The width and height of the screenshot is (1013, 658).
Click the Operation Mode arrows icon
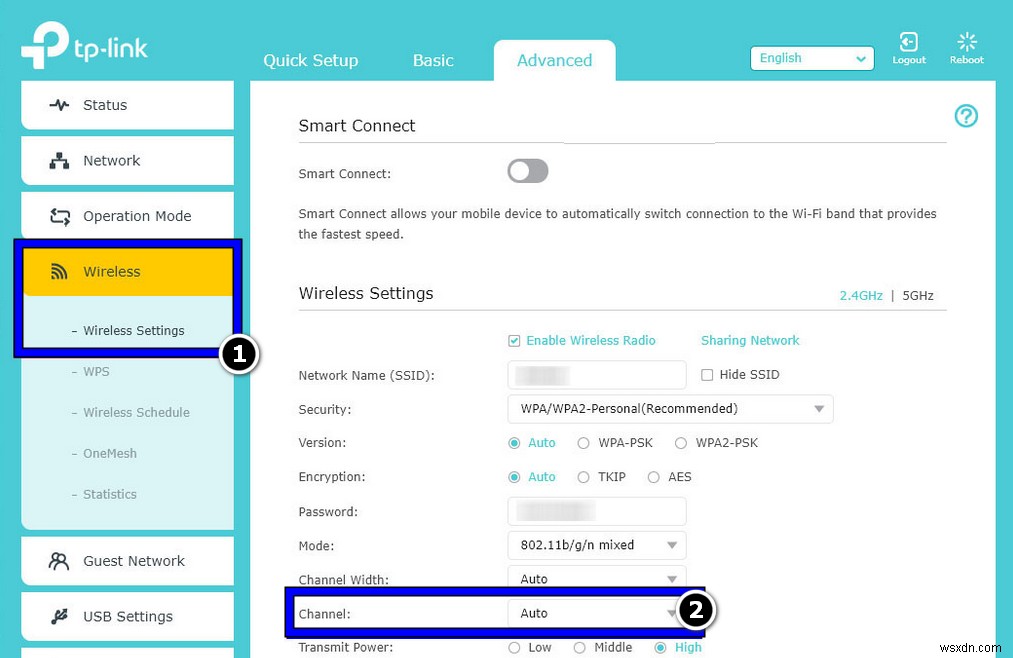(x=60, y=216)
